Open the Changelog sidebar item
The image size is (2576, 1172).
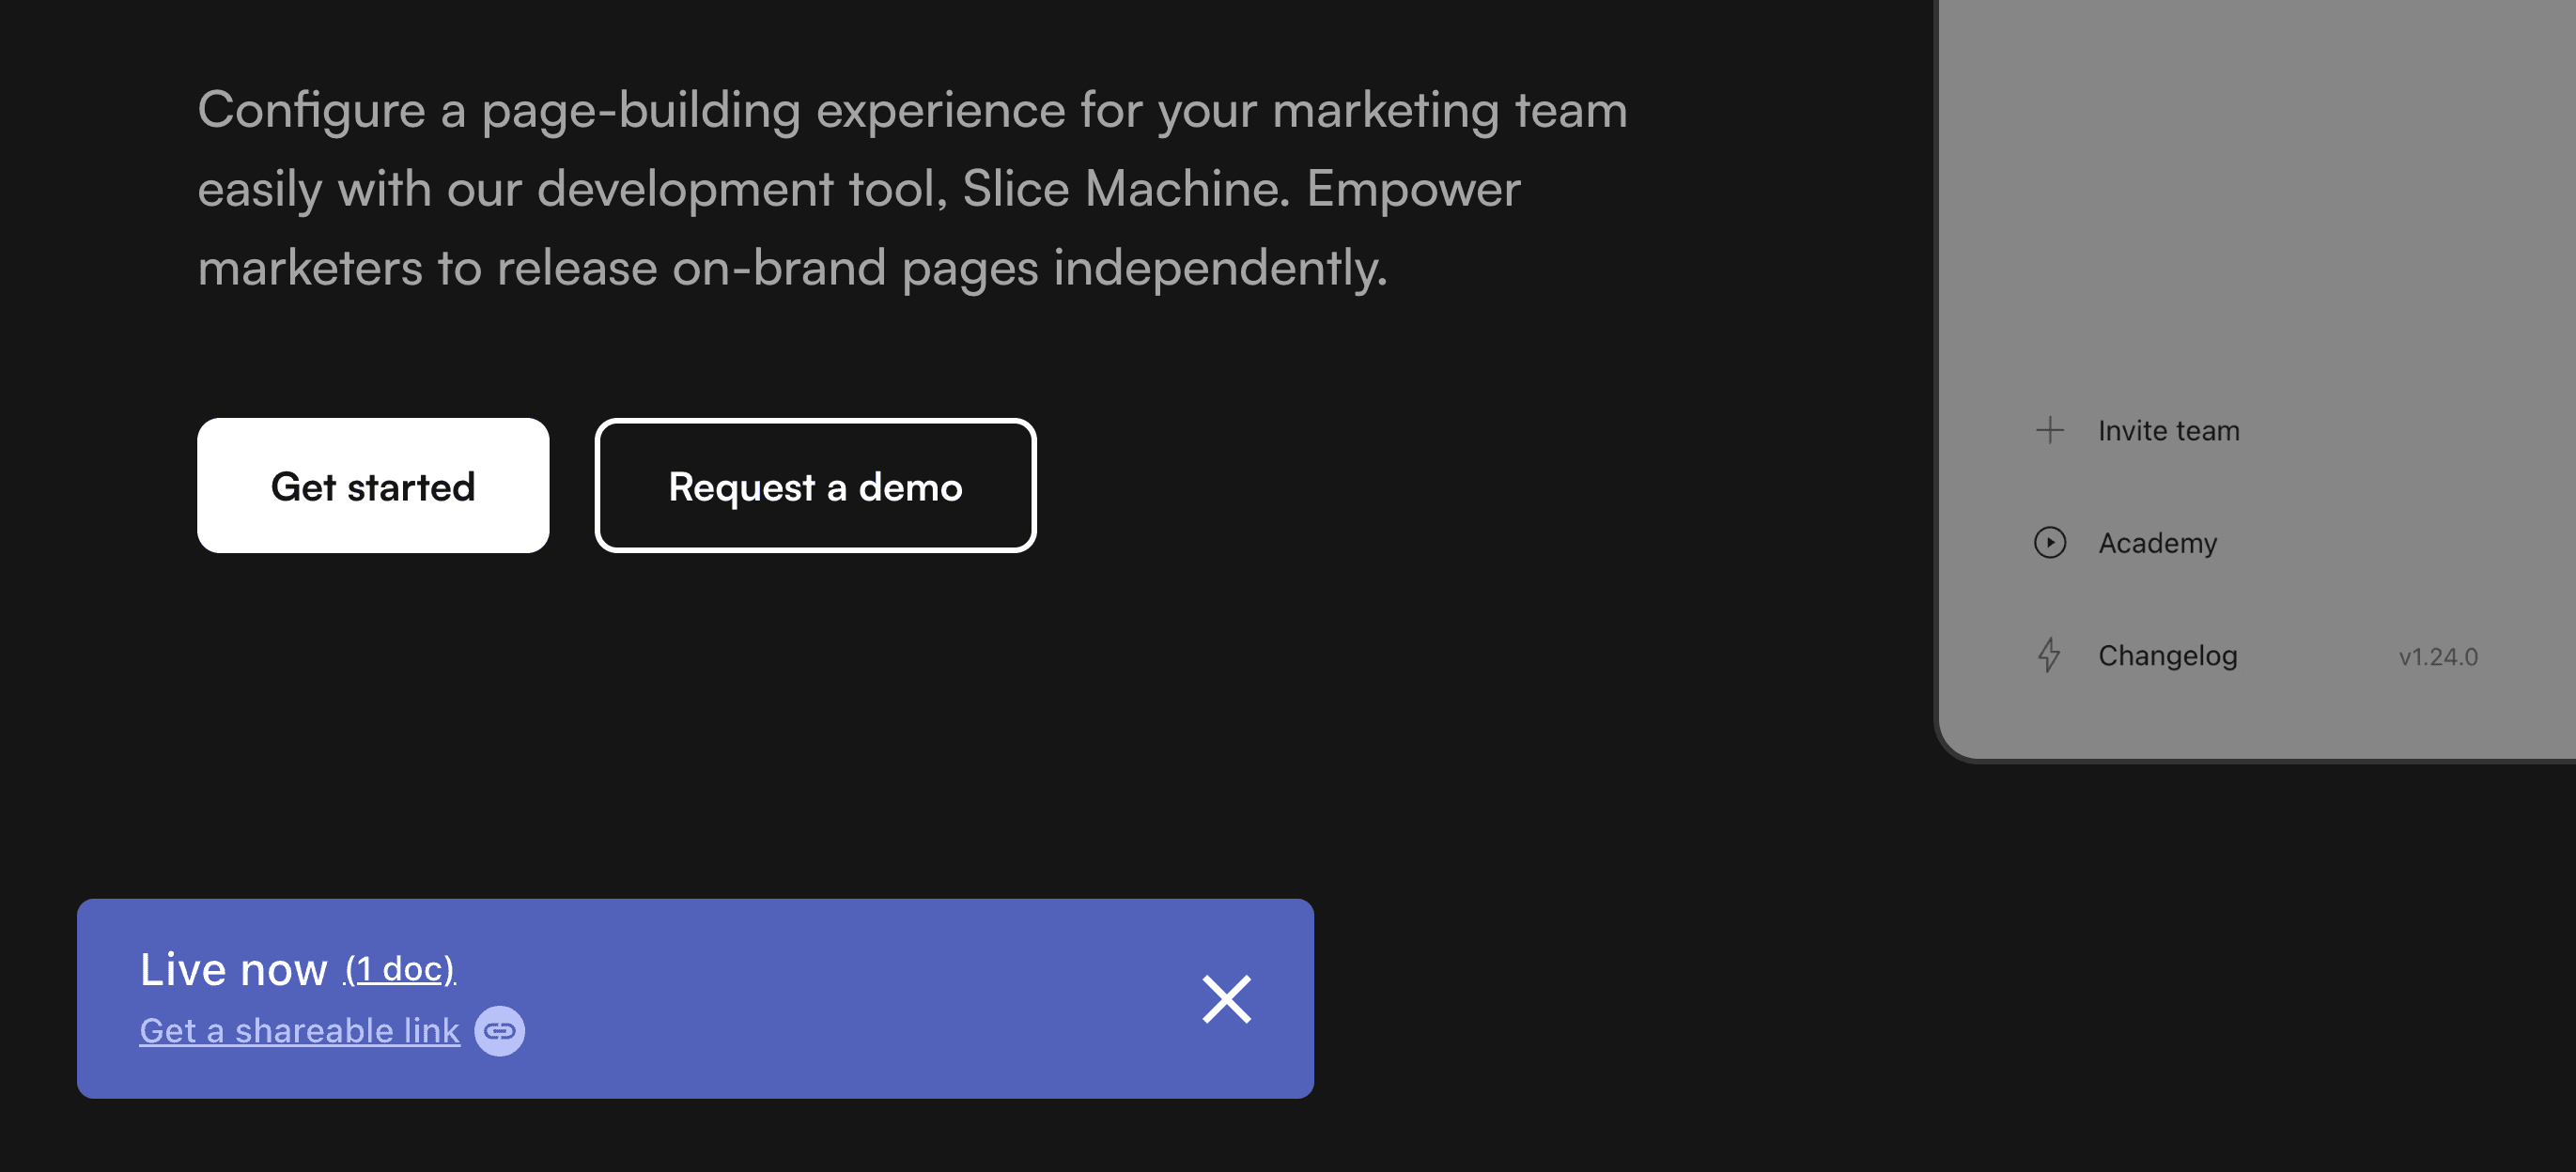[x=2167, y=655]
